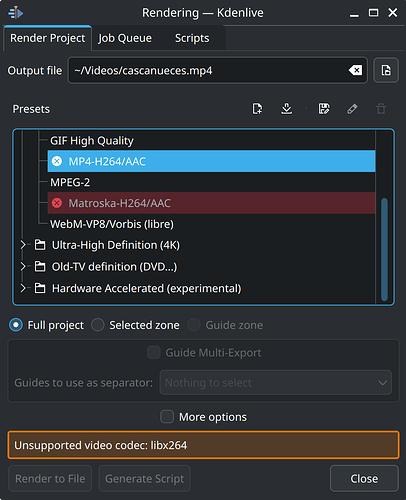The image size is (406, 500).
Task: Click the Kdenlive app icon in title bar
Action: pos(15,13)
